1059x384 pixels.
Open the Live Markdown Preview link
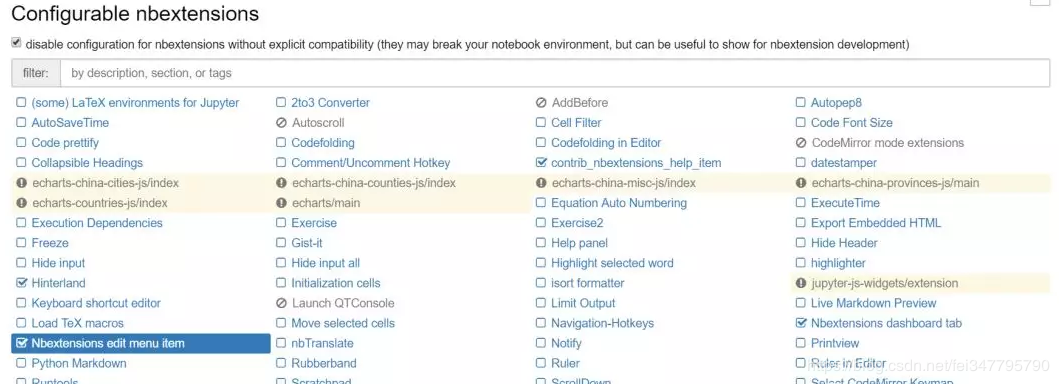[x=873, y=303]
